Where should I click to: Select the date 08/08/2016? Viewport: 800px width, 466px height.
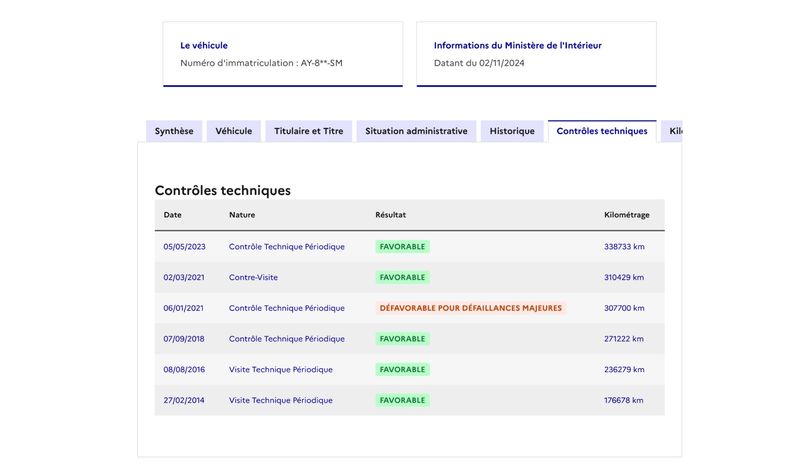click(x=184, y=370)
